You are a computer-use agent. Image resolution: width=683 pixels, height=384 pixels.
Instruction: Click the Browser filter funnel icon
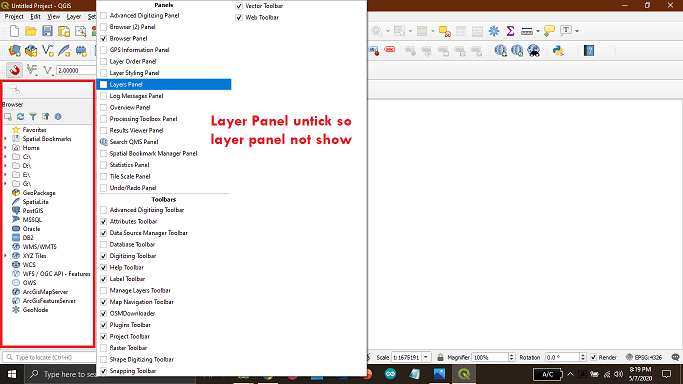(x=33, y=117)
